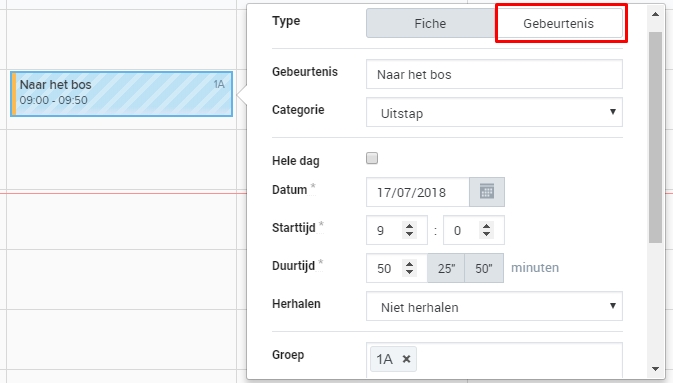Screen dimensions: 673x383
Task: Select the Naar het bos calendar event
Action: 121,94
